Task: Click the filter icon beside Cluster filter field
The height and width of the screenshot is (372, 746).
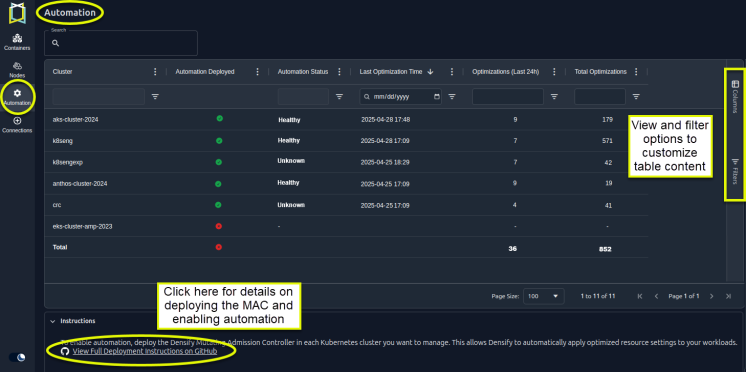Action: [x=155, y=97]
